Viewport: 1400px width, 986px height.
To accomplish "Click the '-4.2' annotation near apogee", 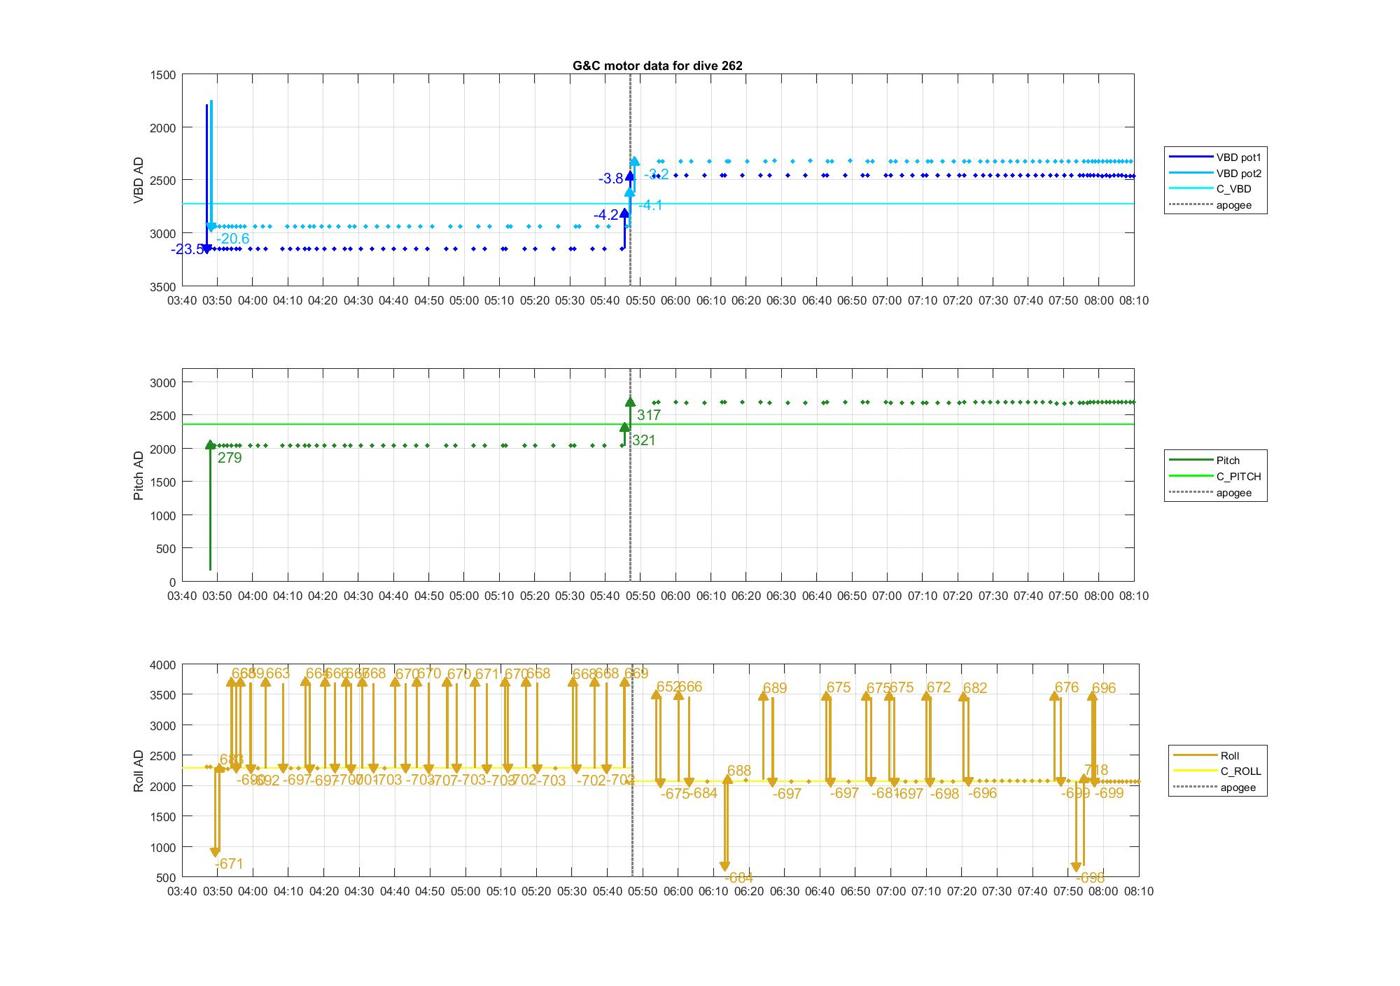I will pos(606,215).
